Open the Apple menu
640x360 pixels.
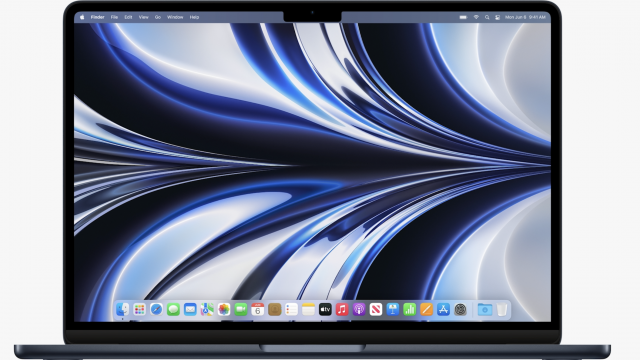82,17
